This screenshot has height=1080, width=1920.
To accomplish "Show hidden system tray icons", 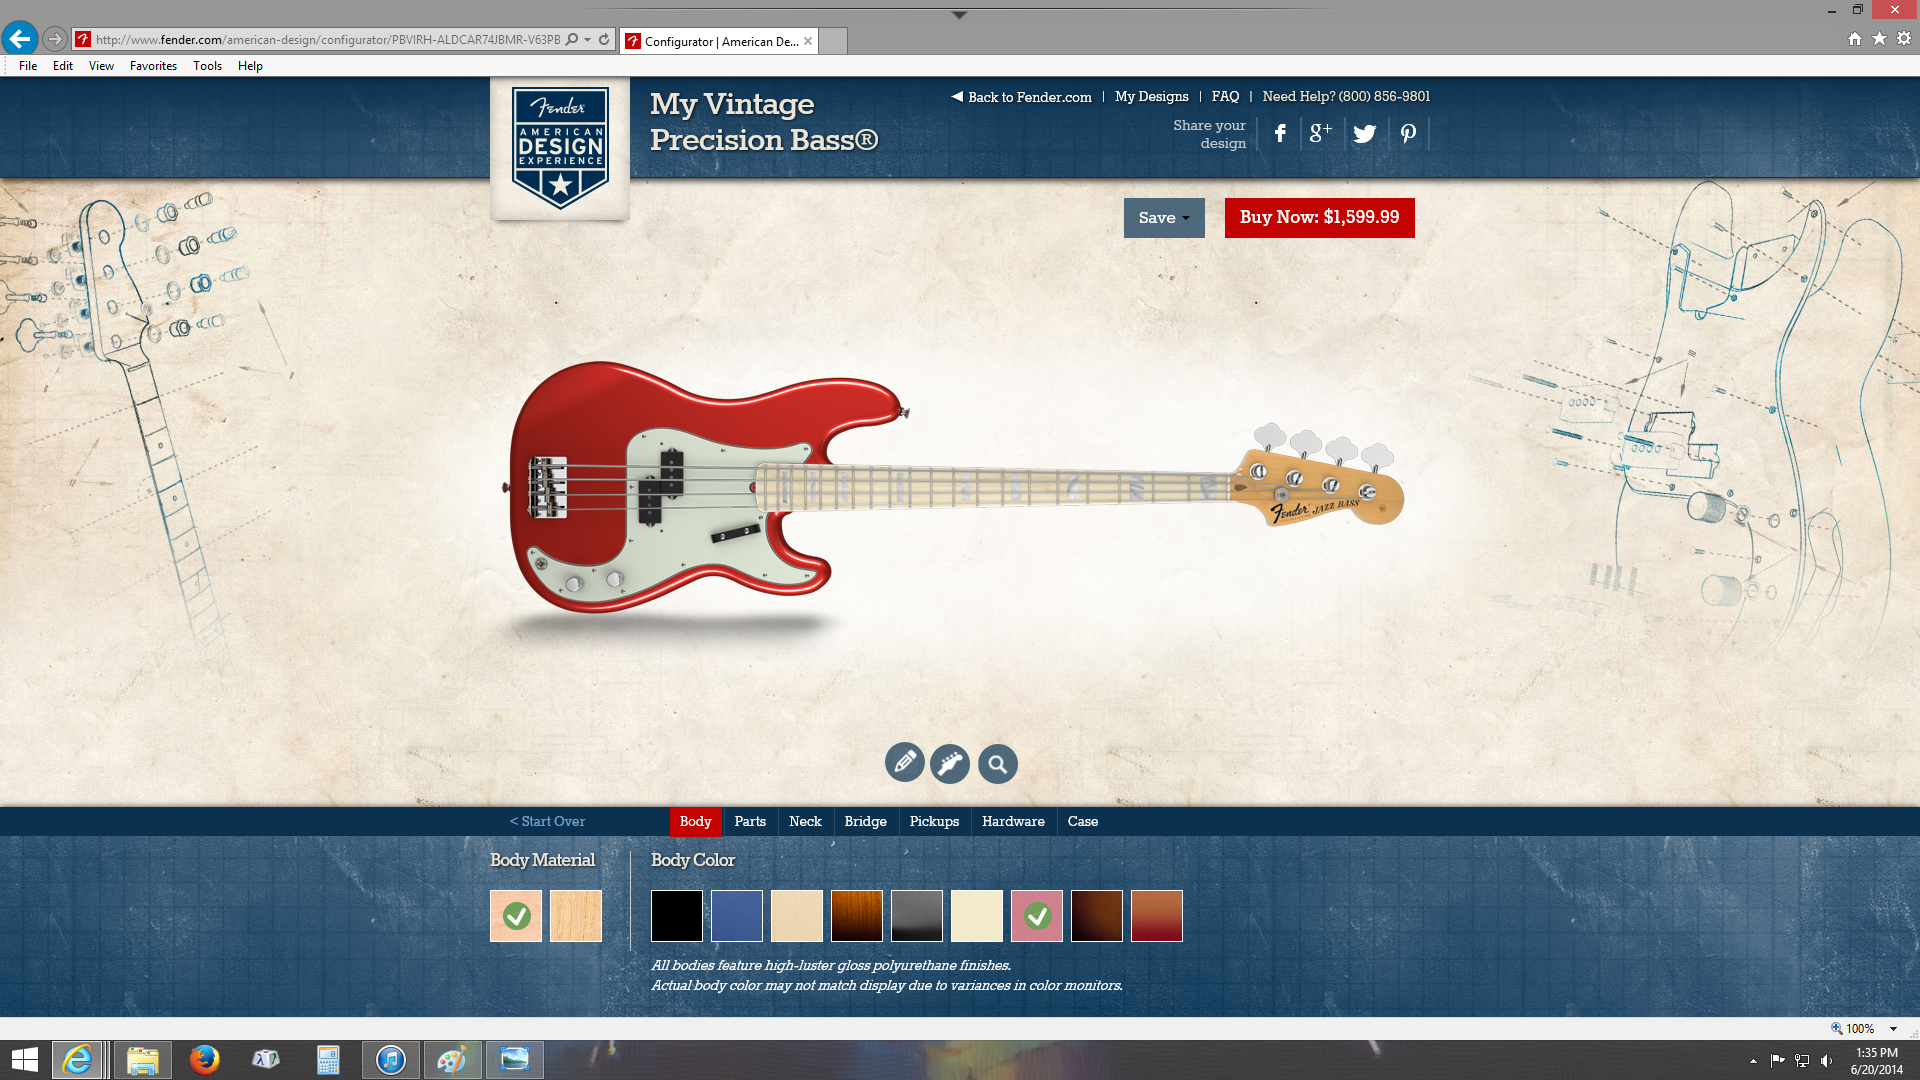I will pos(1753,1061).
